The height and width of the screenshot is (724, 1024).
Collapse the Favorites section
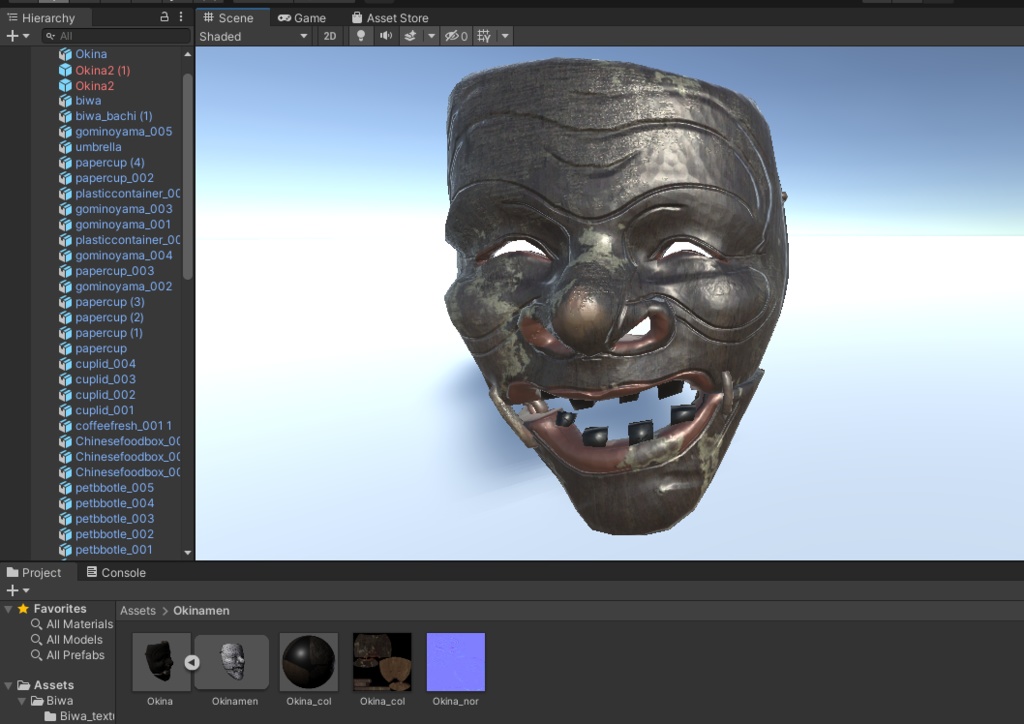[x=9, y=609]
